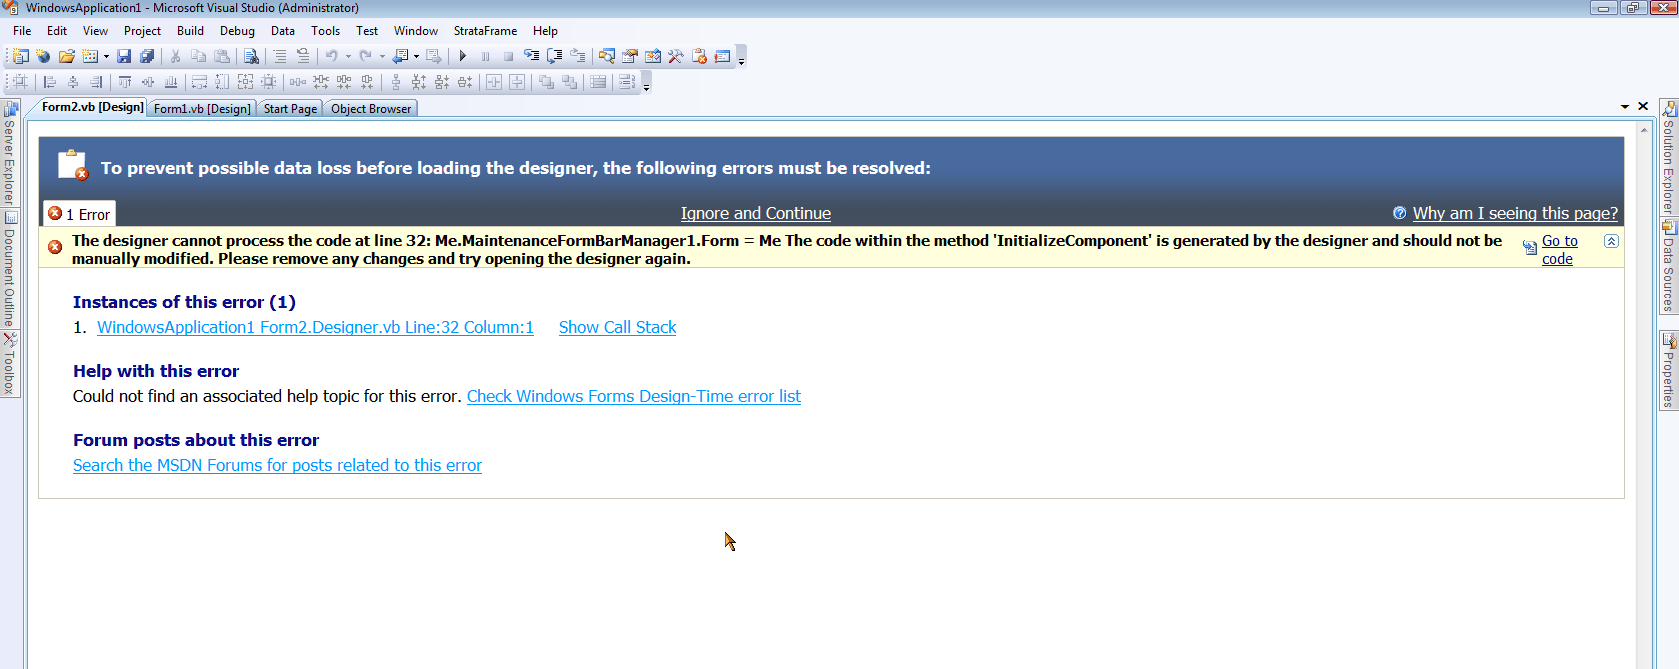Viewport: 1679px width, 669px height.
Task: Click the Align Lefts layout icon
Action: (x=49, y=82)
